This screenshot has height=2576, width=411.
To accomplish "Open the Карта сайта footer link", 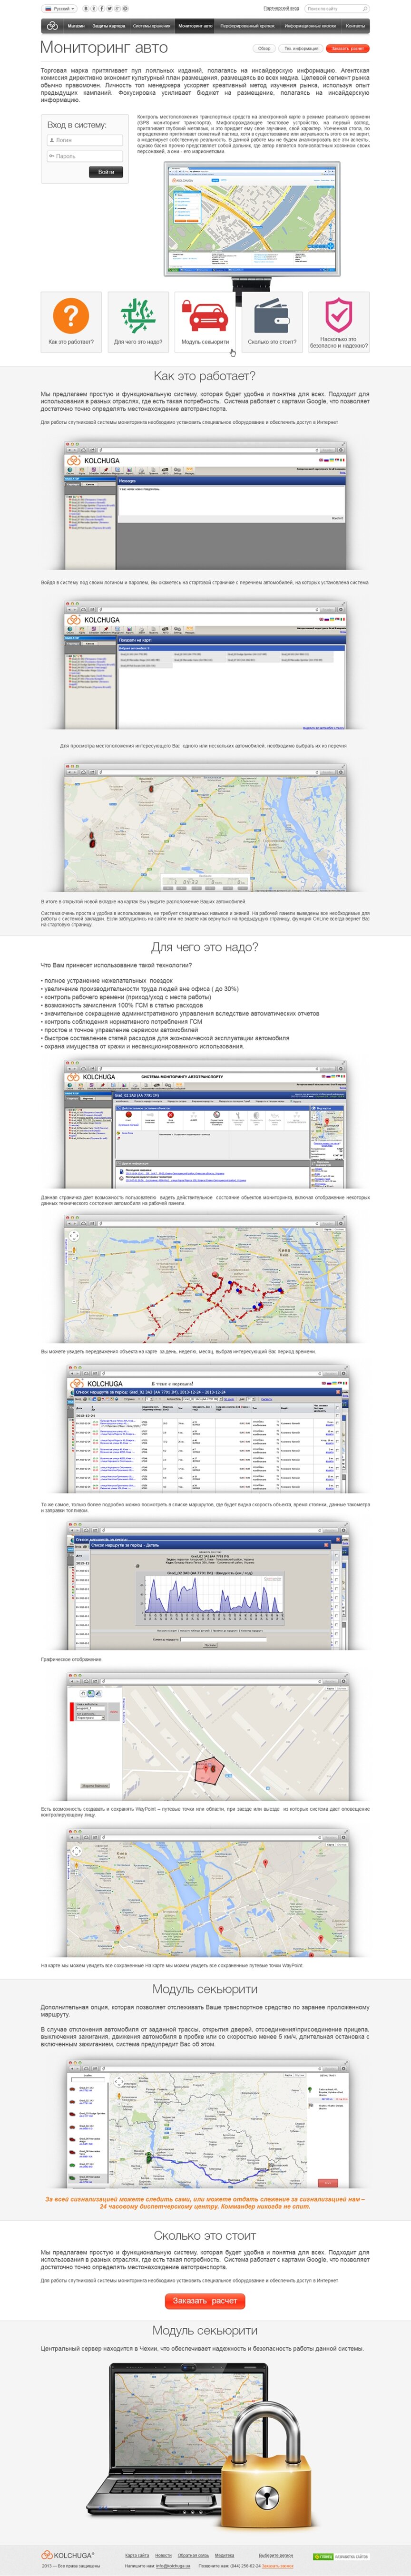I will [x=137, y=2555].
